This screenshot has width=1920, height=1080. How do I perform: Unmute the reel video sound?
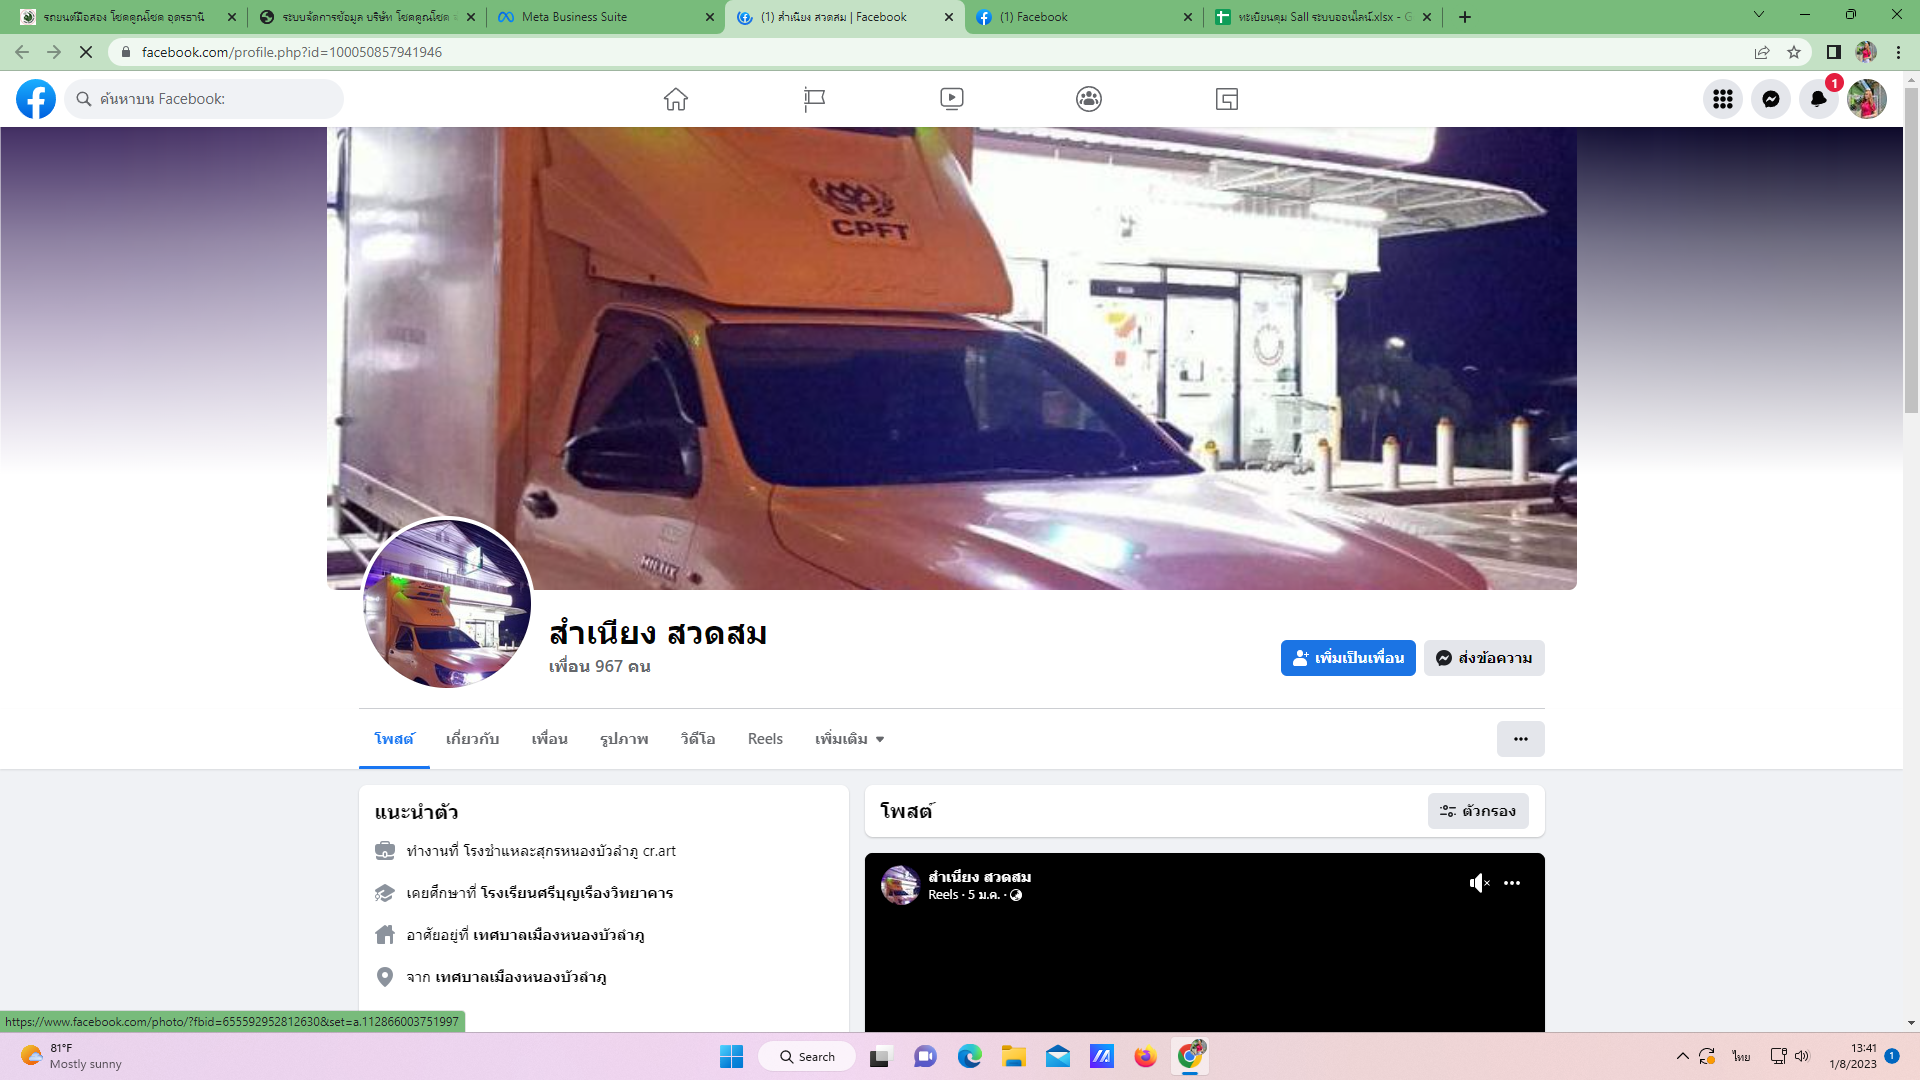coord(1478,883)
